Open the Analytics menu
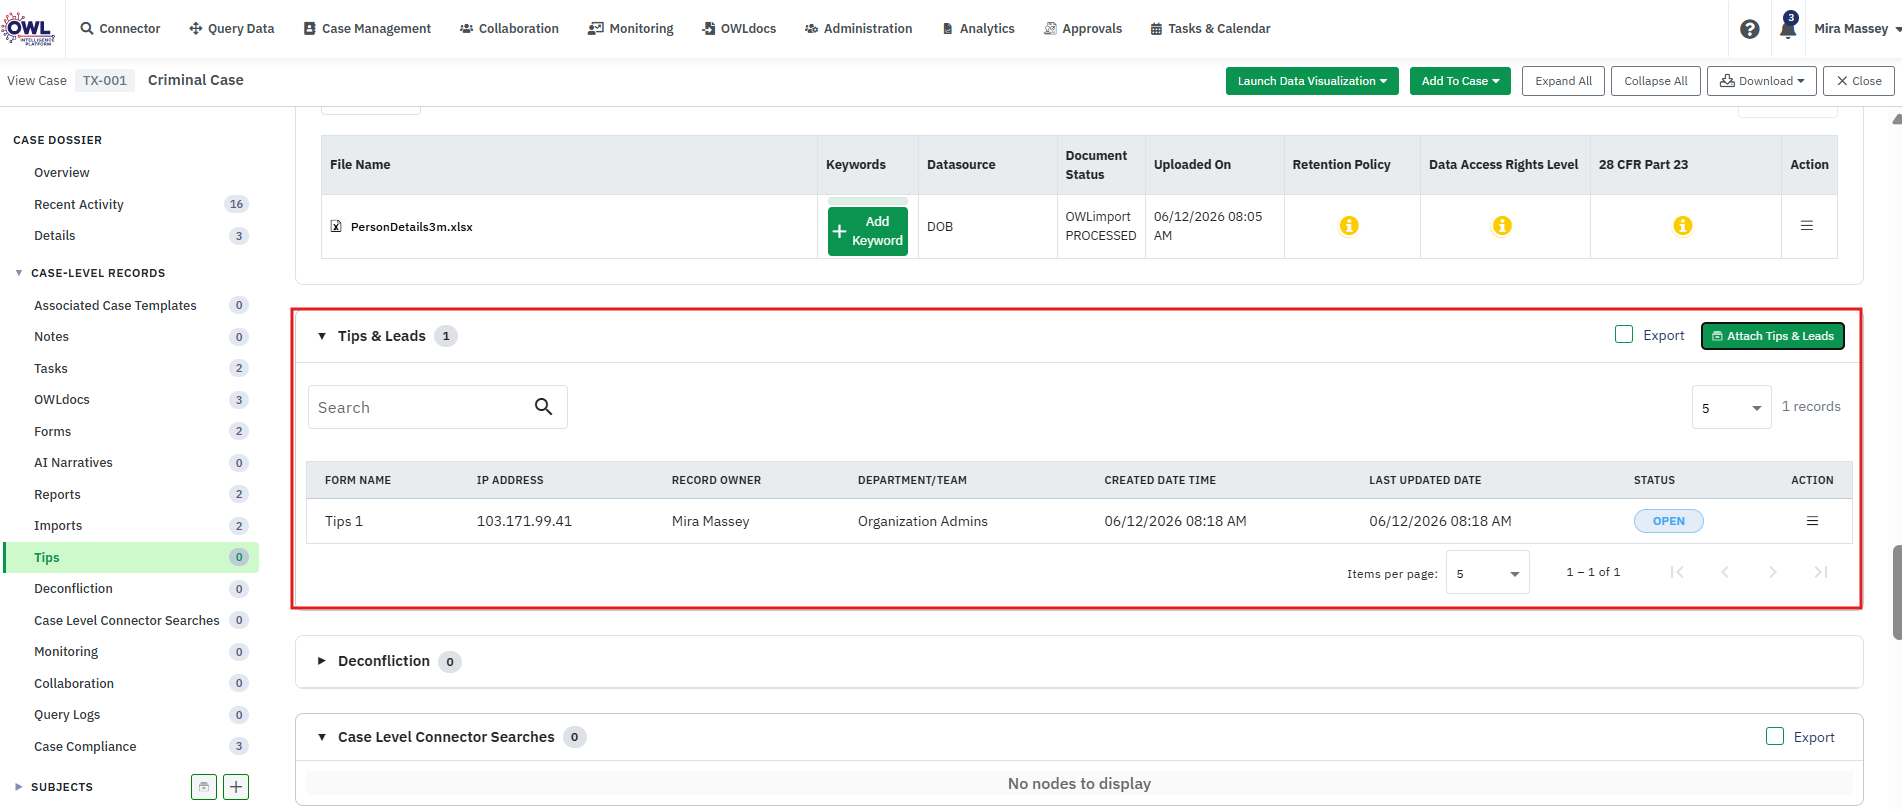The width and height of the screenshot is (1902, 809). [978, 28]
